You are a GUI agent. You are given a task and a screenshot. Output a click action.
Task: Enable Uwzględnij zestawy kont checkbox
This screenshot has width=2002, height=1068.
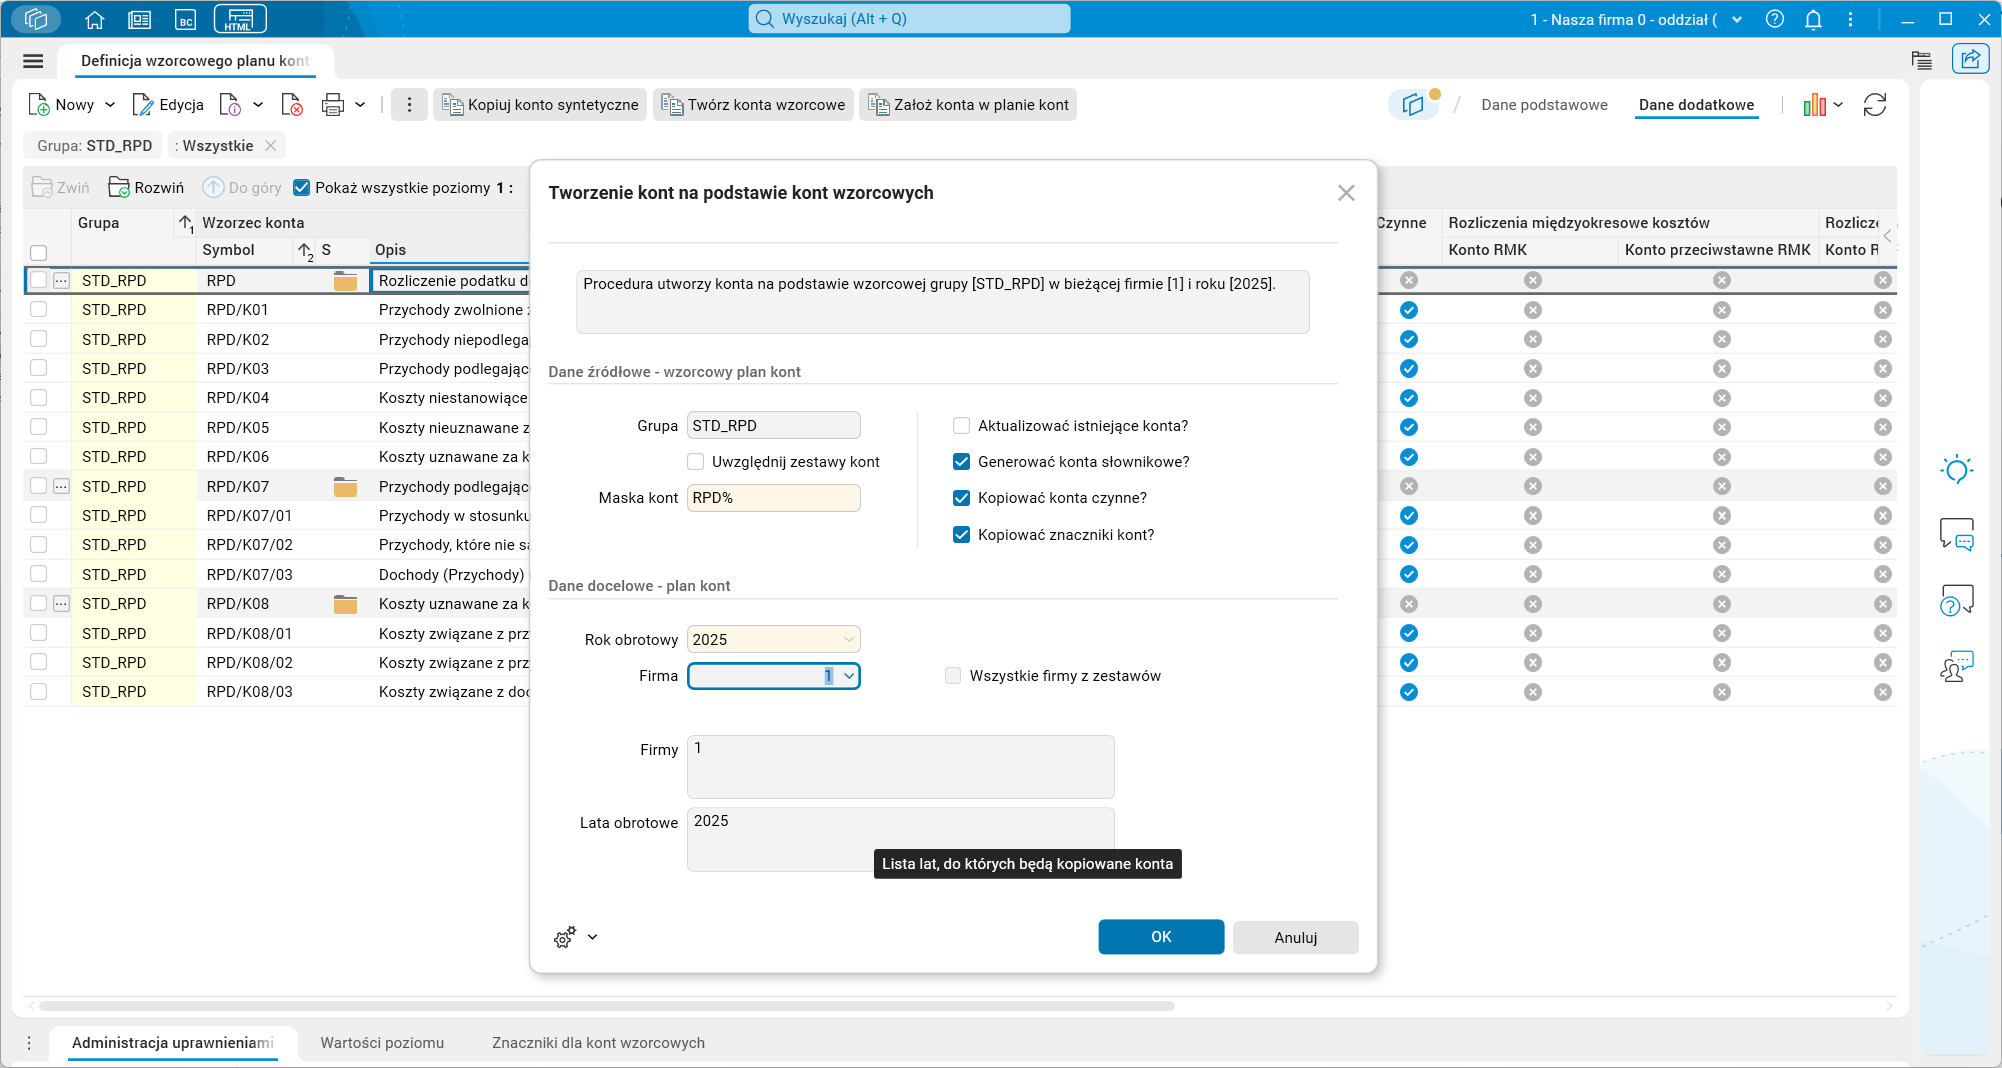696,462
